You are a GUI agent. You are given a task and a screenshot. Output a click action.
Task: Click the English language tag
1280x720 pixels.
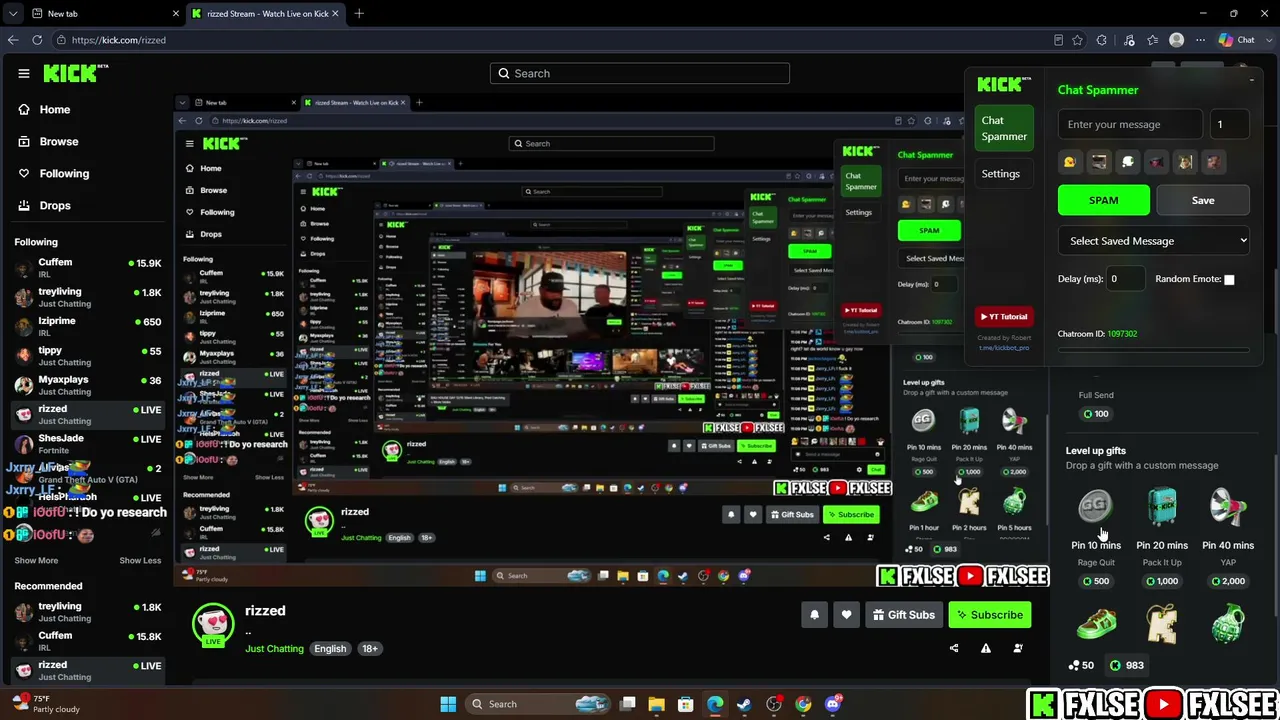click(x=330, y=648)
